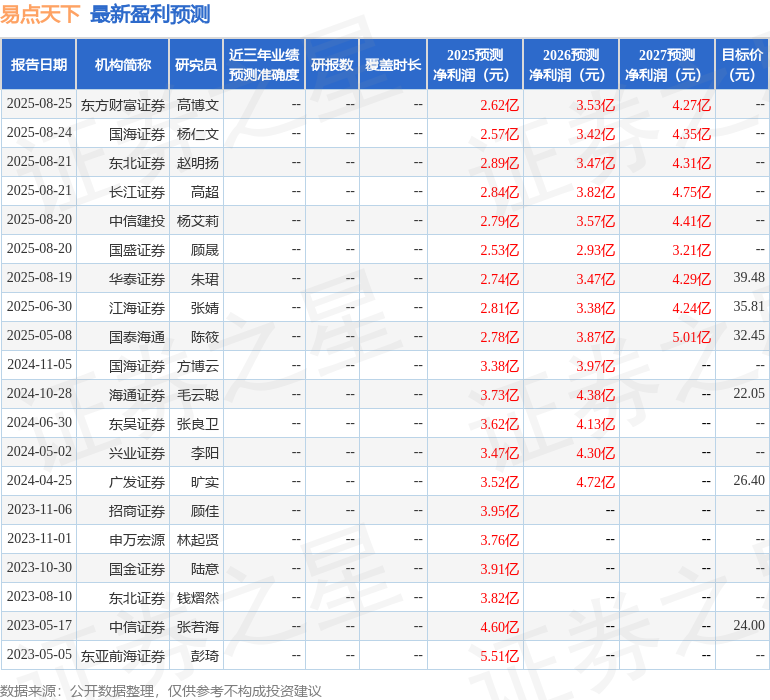Screen dimensions: 770x700
Task: Open the 东亚前海证券 institution entry
Action: click(x=123, y=656)
